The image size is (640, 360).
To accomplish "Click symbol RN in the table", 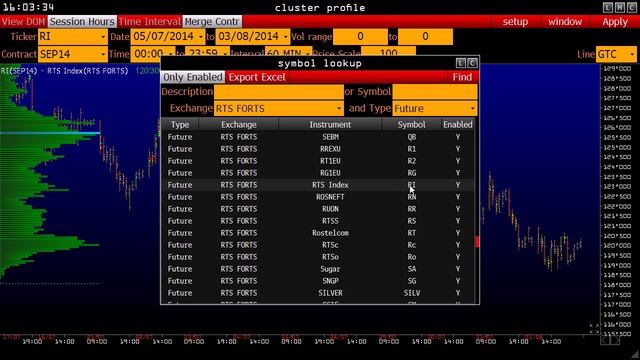I will click(x=411, y=197).
